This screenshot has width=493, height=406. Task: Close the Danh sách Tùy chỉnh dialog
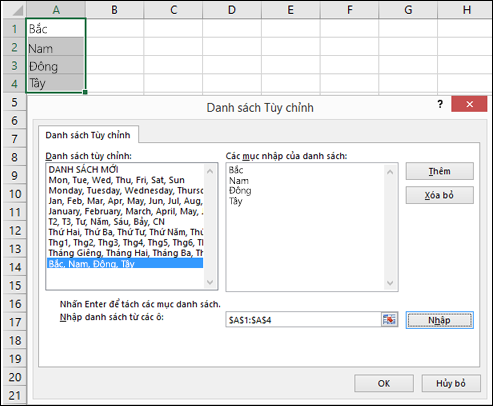point(469,104)
